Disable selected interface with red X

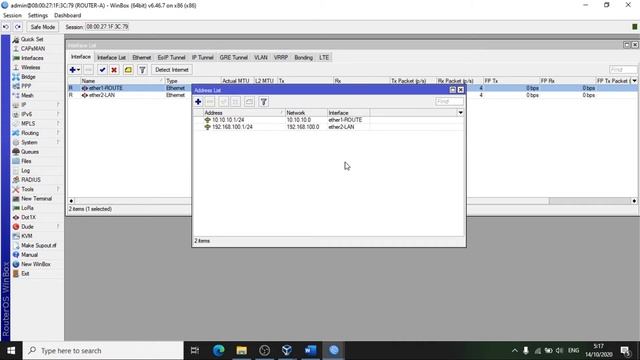(x=114, y=70)
